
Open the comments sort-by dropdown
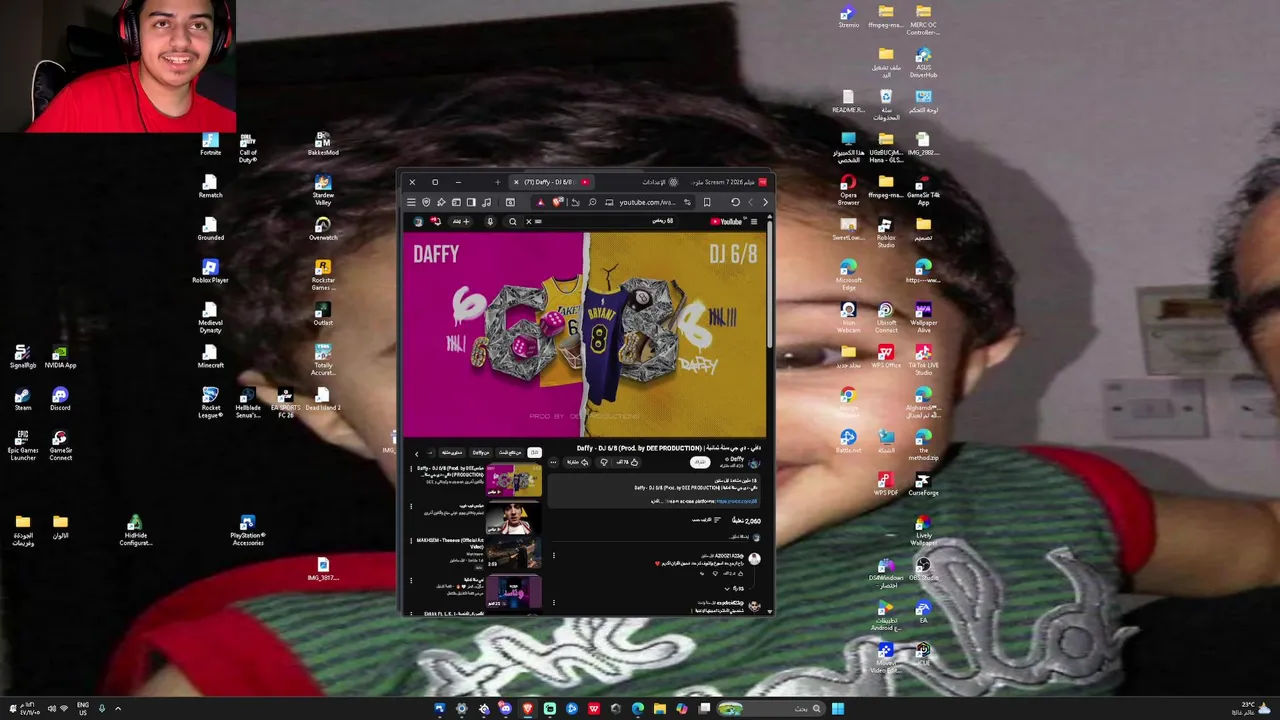point(708,520)
